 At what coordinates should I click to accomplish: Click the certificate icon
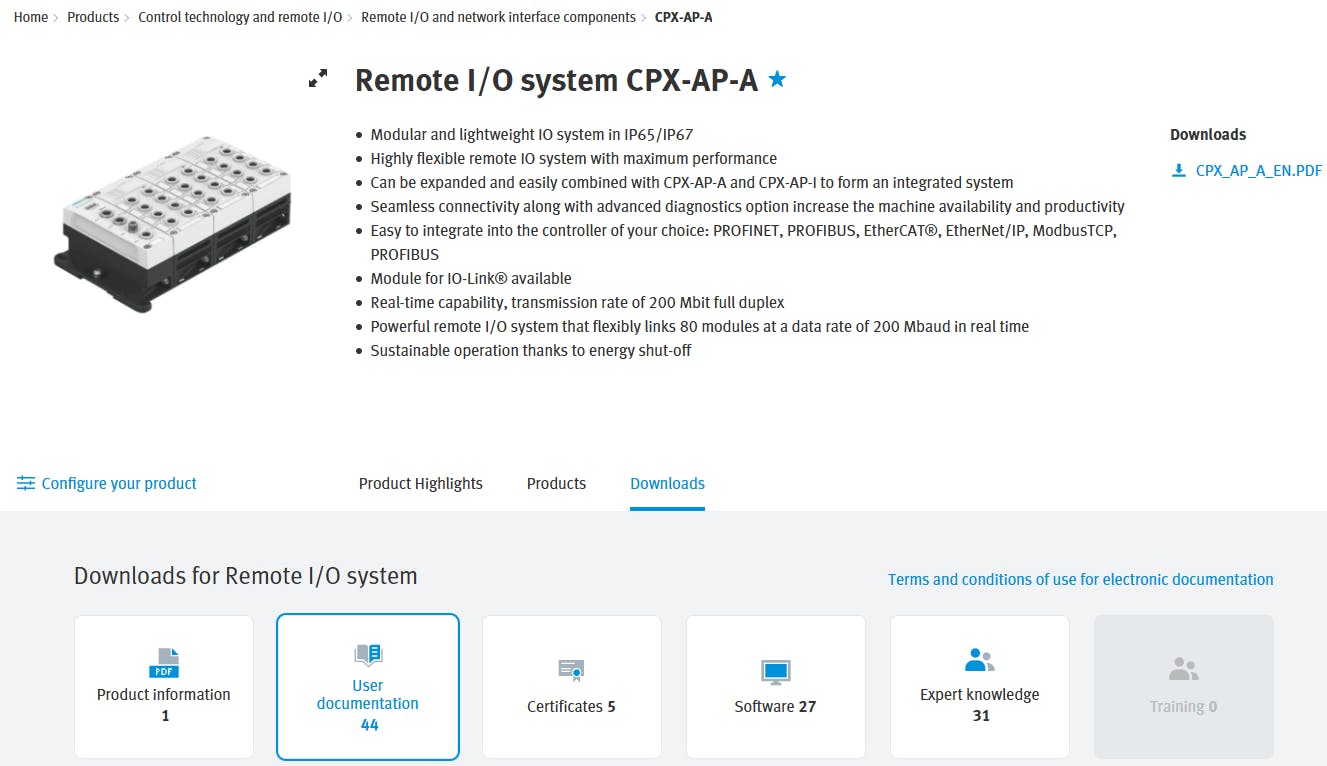tap(571, 670)
